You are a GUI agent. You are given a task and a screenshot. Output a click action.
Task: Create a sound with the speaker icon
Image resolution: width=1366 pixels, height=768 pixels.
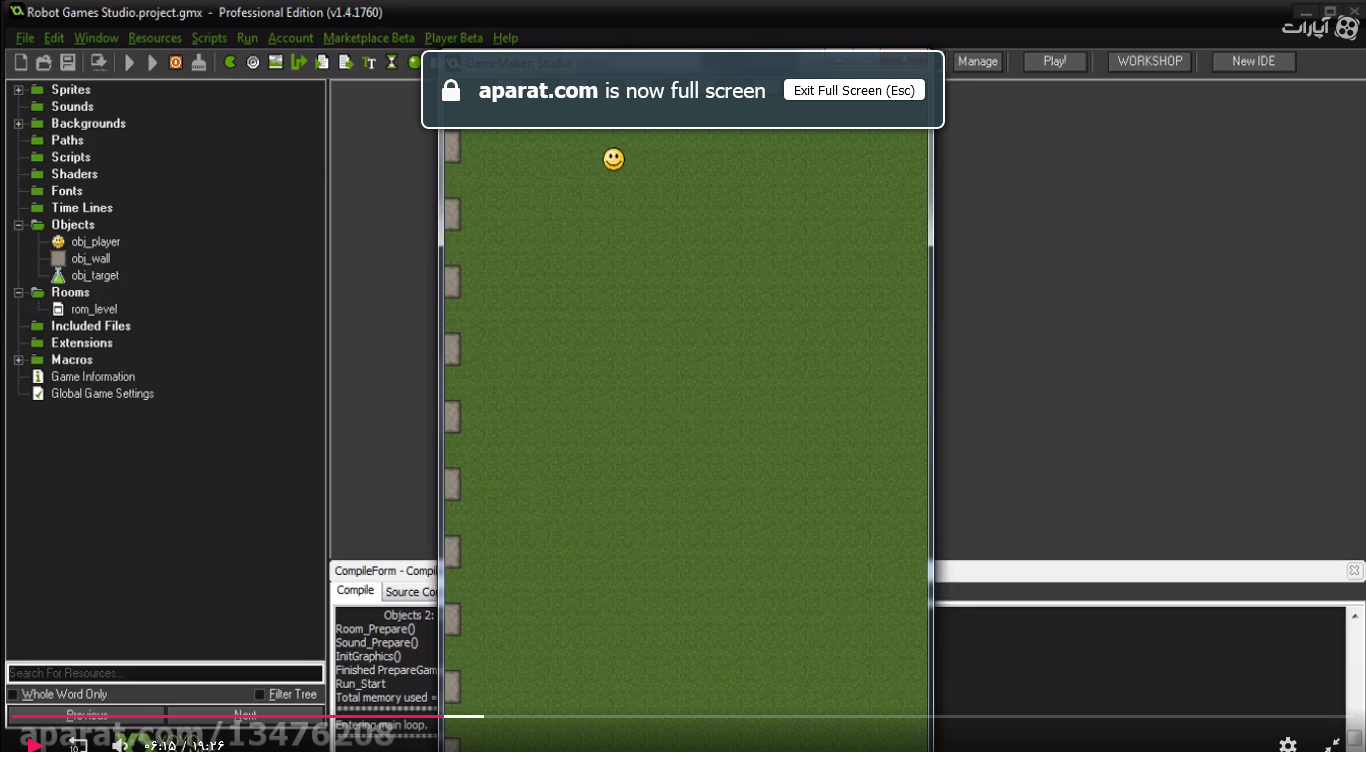click(253, 62)
